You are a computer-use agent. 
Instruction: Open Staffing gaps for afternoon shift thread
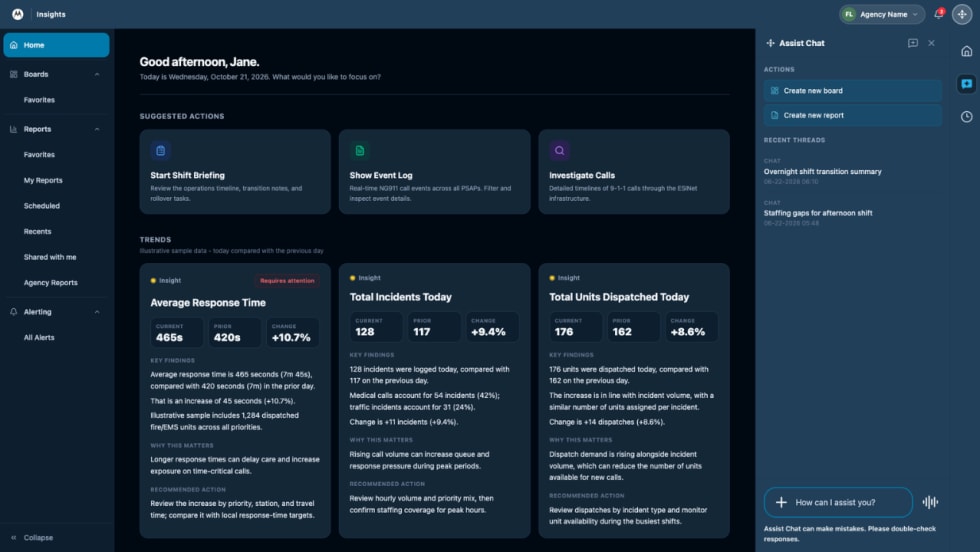point(818,213)
